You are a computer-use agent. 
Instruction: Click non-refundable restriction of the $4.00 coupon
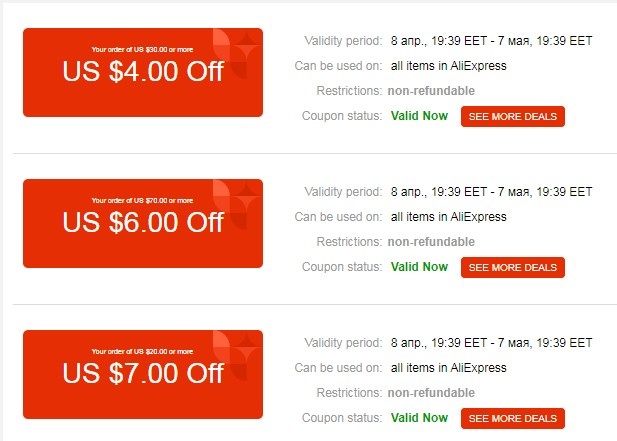(432, 91)
